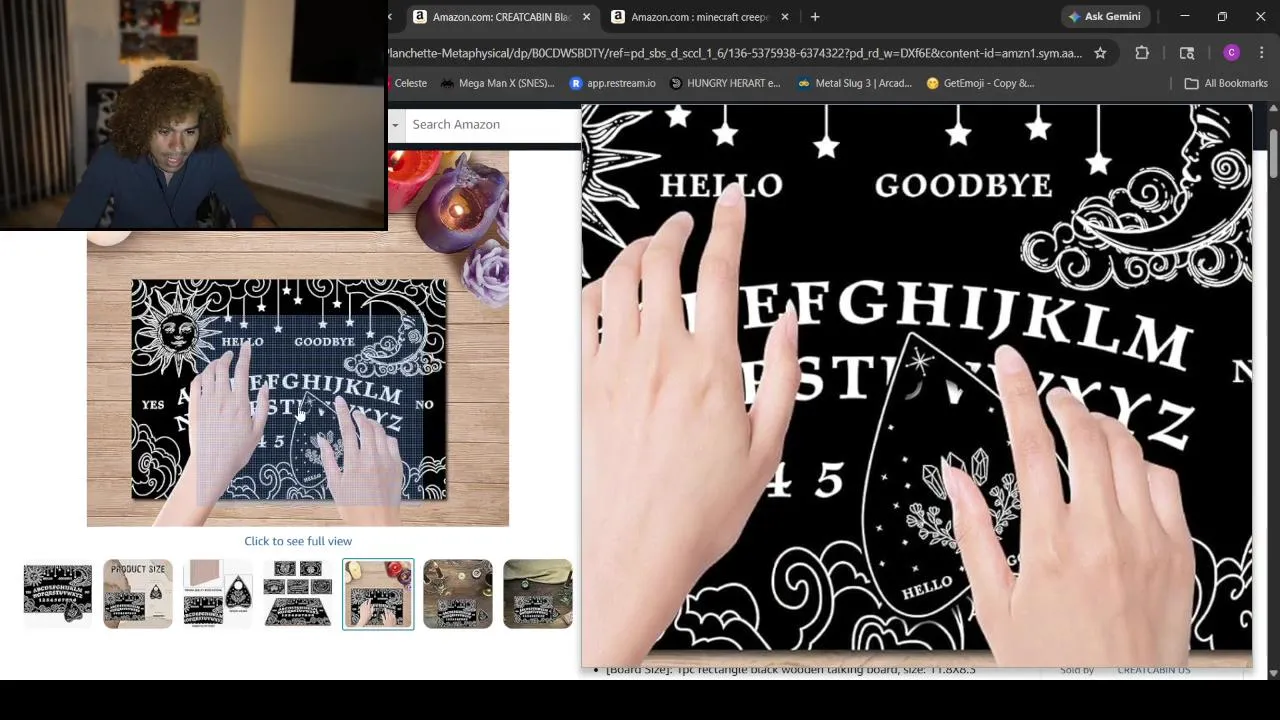Restore down the Chrome window
Image resolution: width=1280 pixels, height=720 pixels.
[1222, 17]
